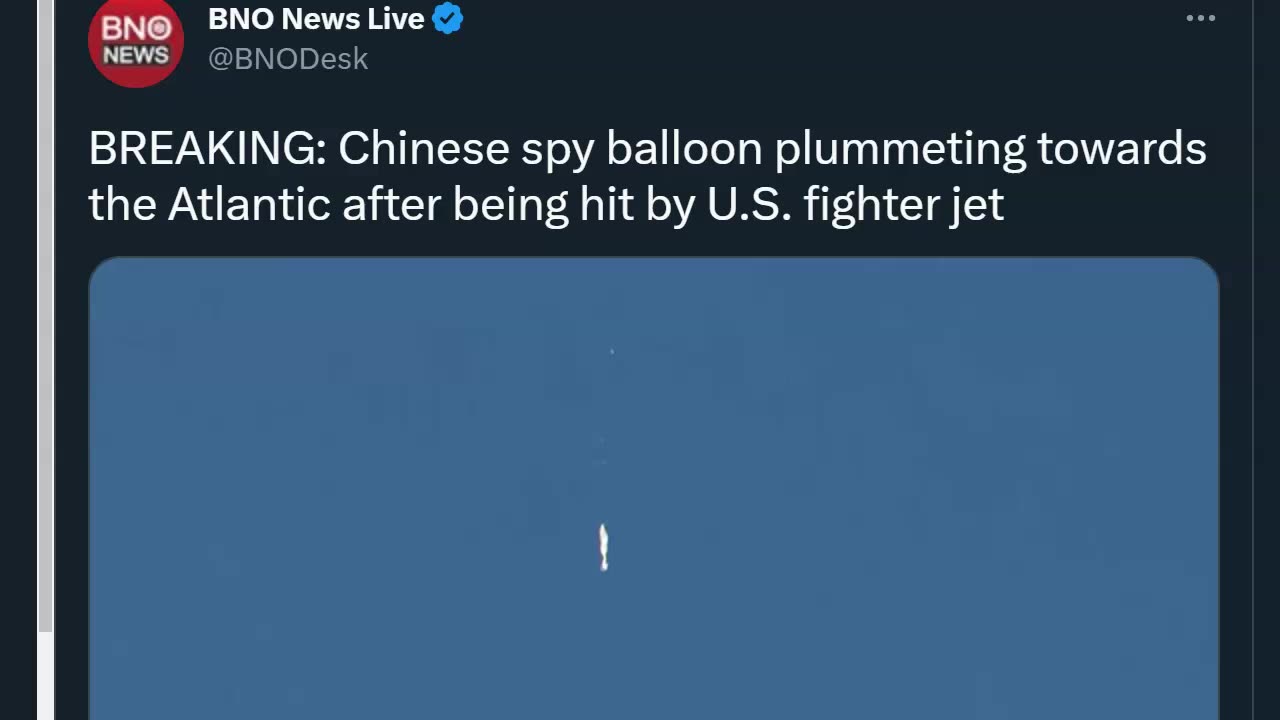This screenshot has width=1280, height=720.
Task: Click the word plummeting in the tweet
Action: click(x=900, y=149)
